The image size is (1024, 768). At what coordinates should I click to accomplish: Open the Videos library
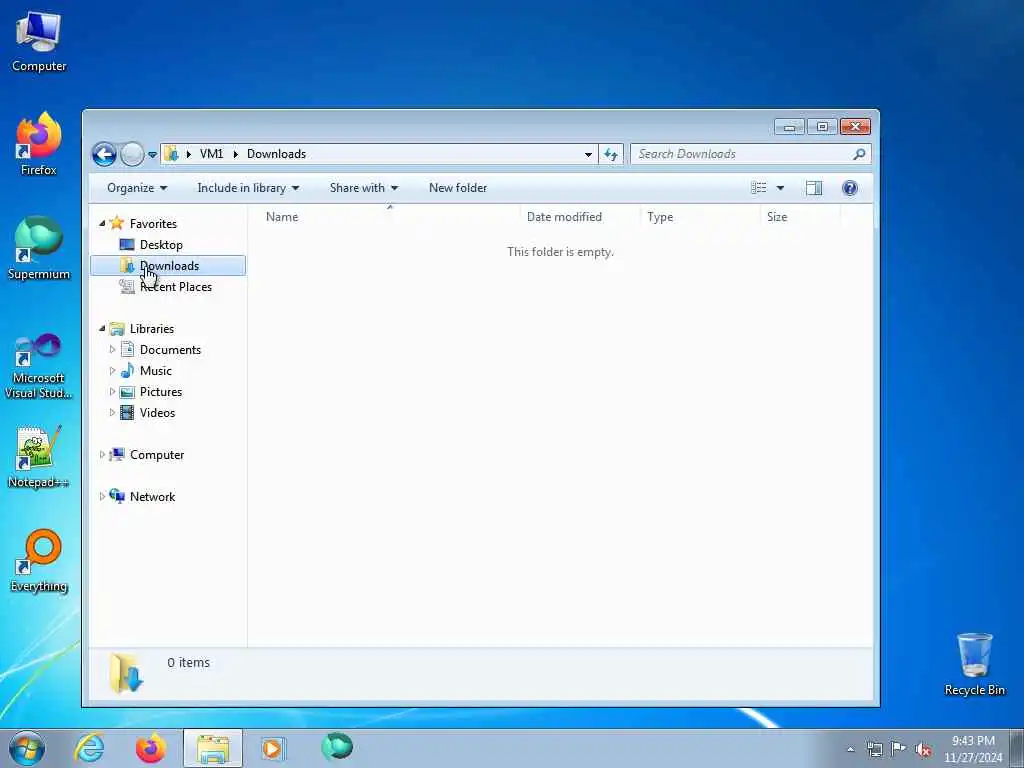coord(157,413)
